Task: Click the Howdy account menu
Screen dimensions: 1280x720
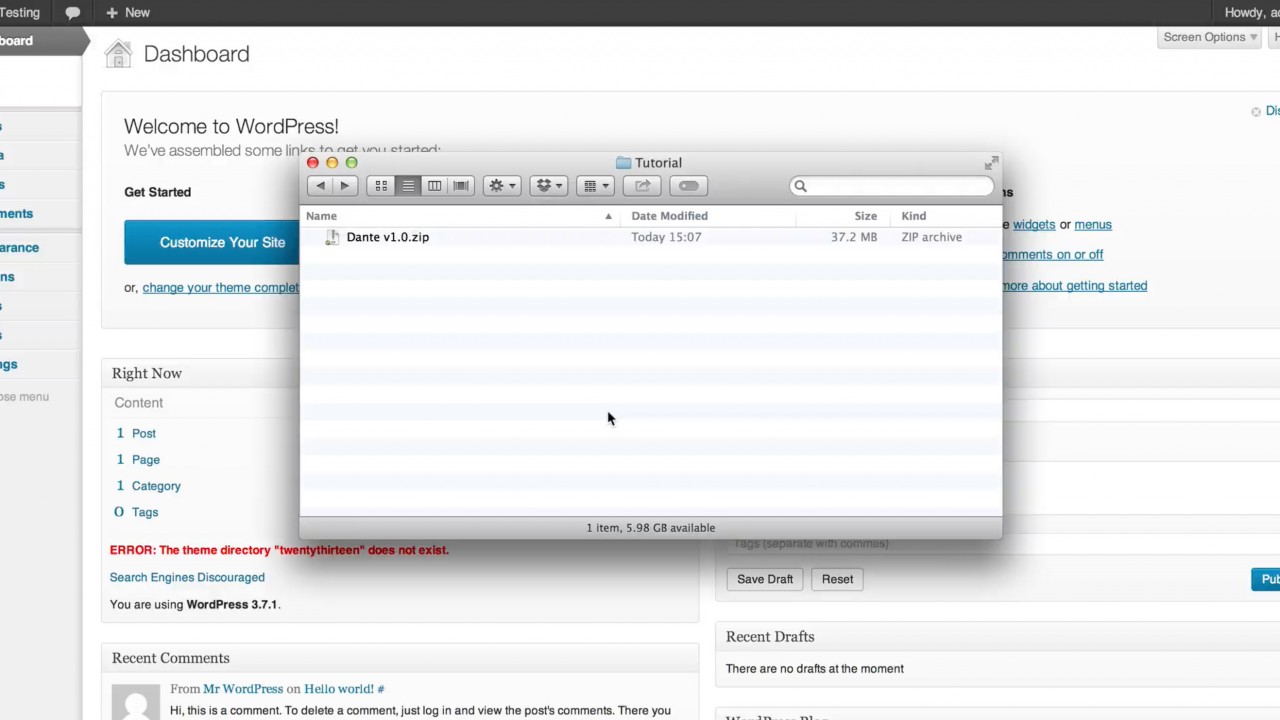Action: tap(1252, 13)
